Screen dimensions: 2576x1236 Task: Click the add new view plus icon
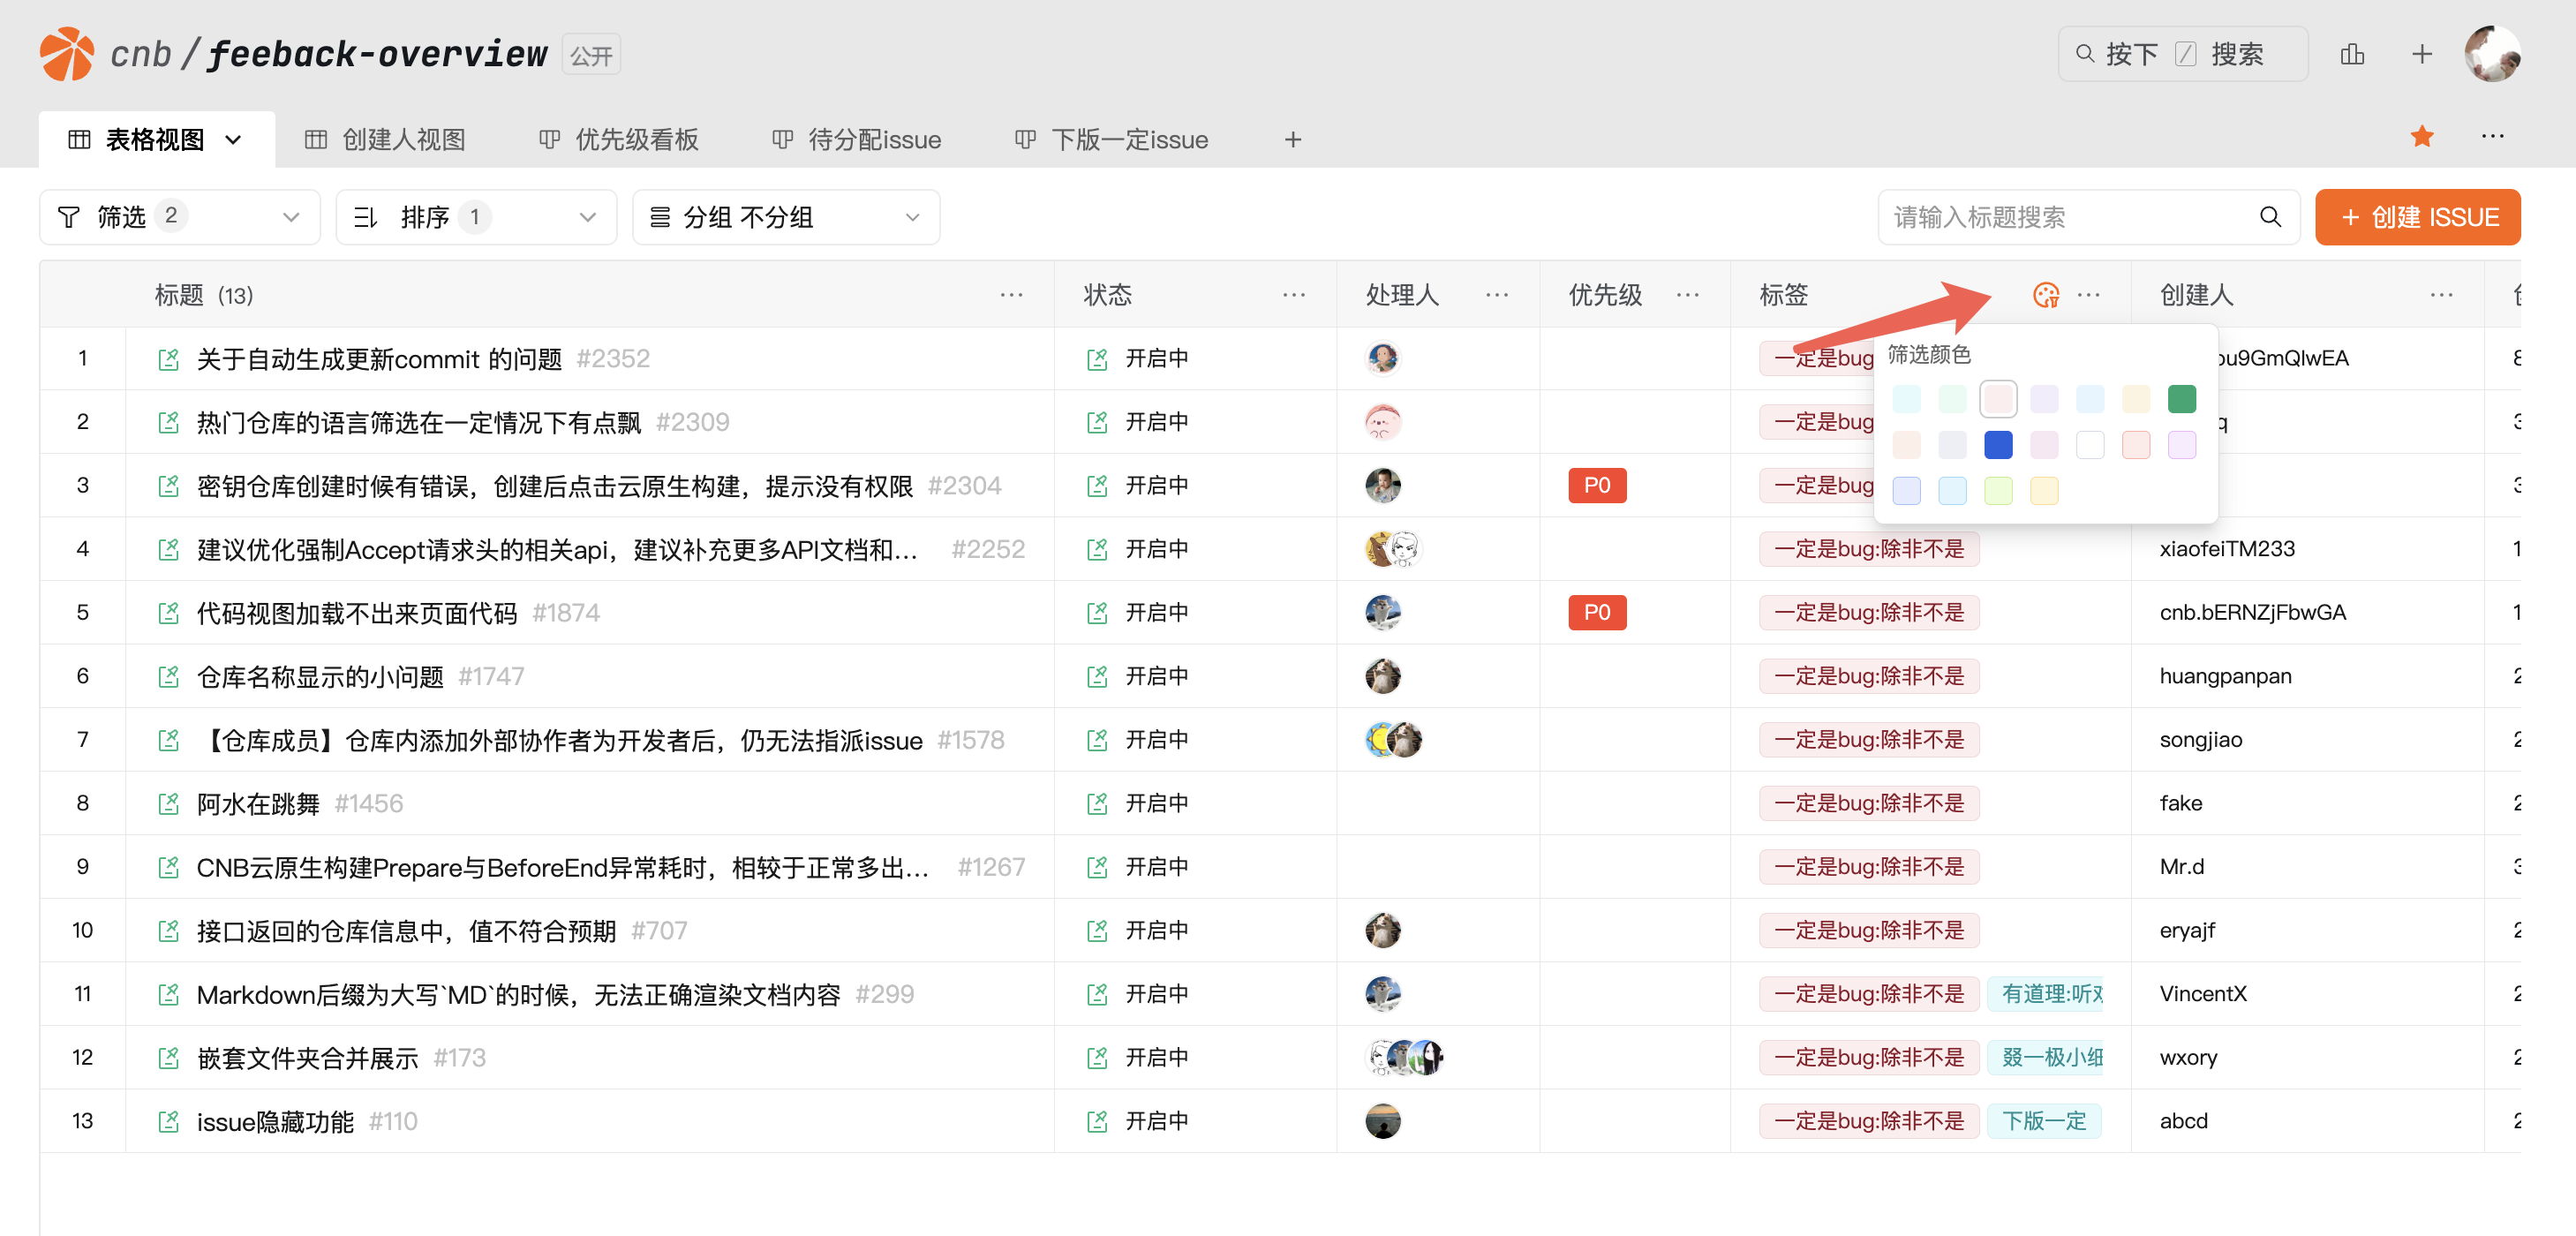[1292, 140]
